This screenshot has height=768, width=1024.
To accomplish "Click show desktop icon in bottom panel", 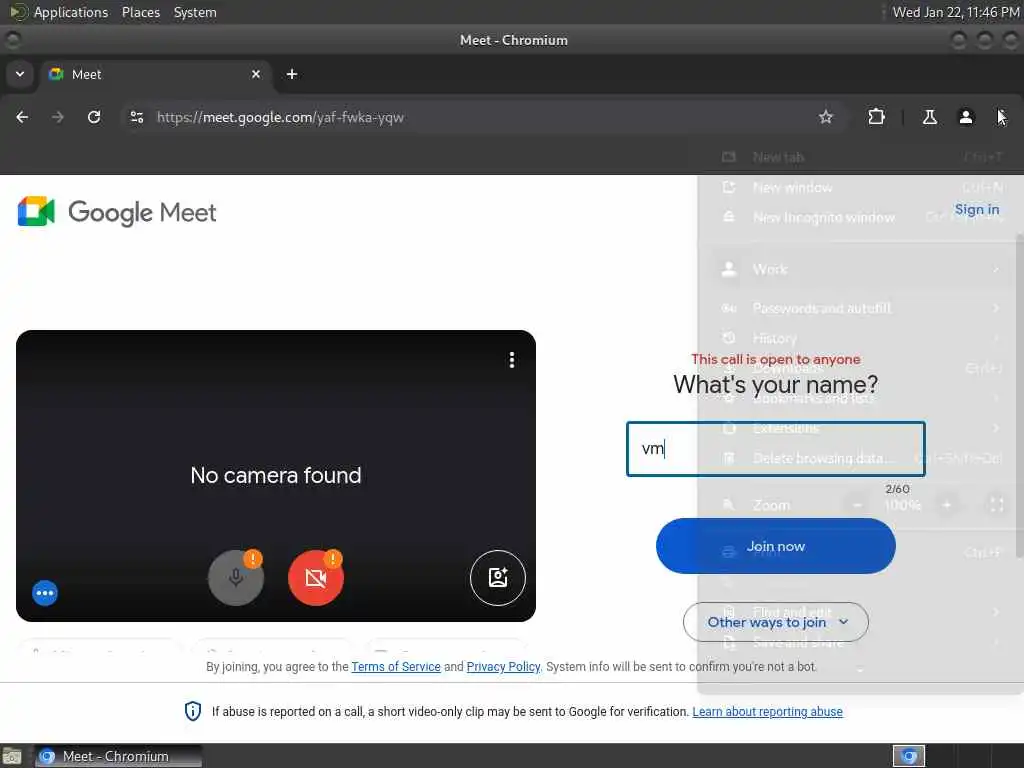I will click(11, 756).
